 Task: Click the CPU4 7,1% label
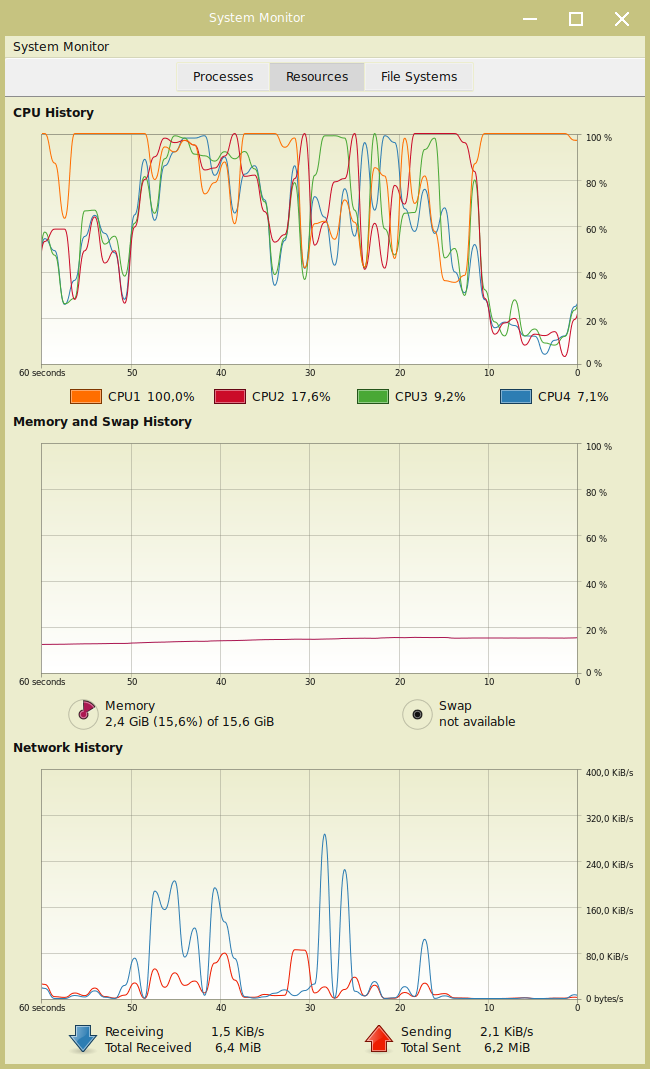(x=573, y=396)
